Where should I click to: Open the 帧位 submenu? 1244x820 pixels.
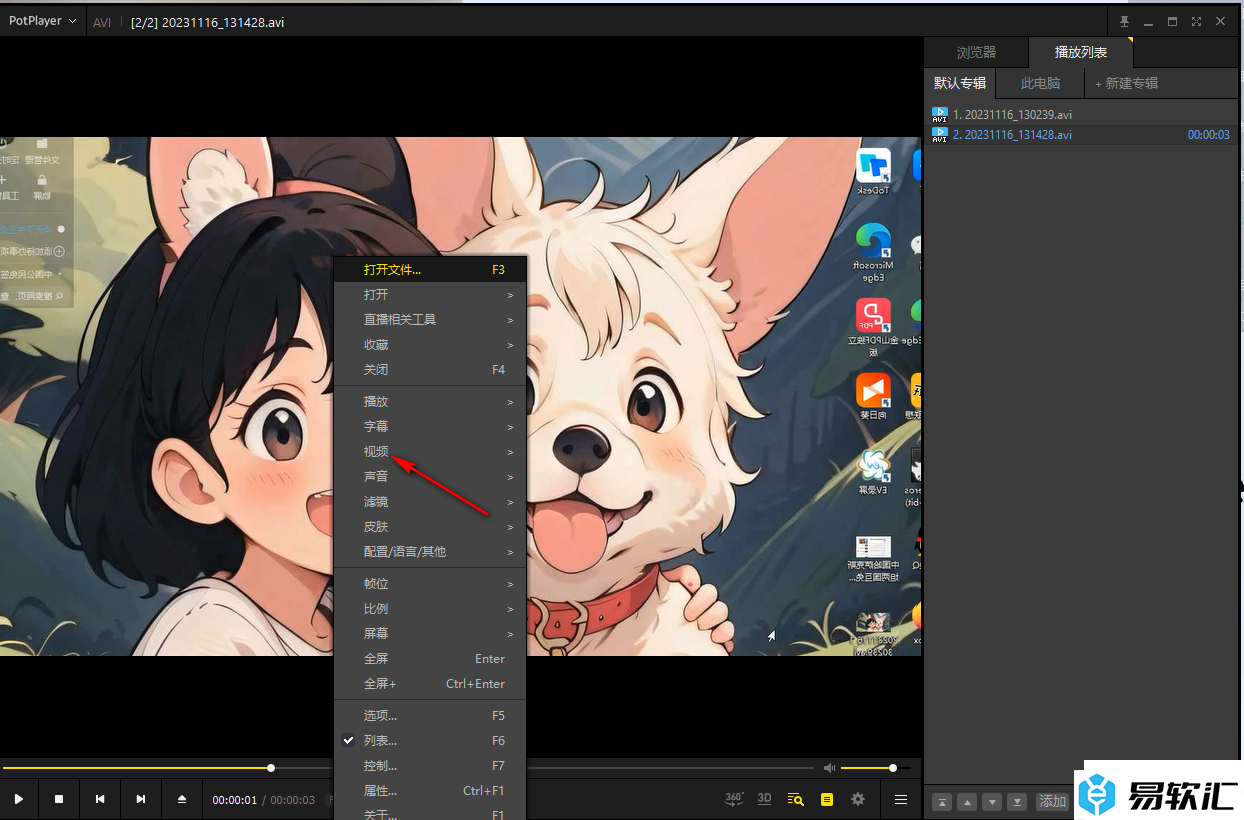click(429, 583)
